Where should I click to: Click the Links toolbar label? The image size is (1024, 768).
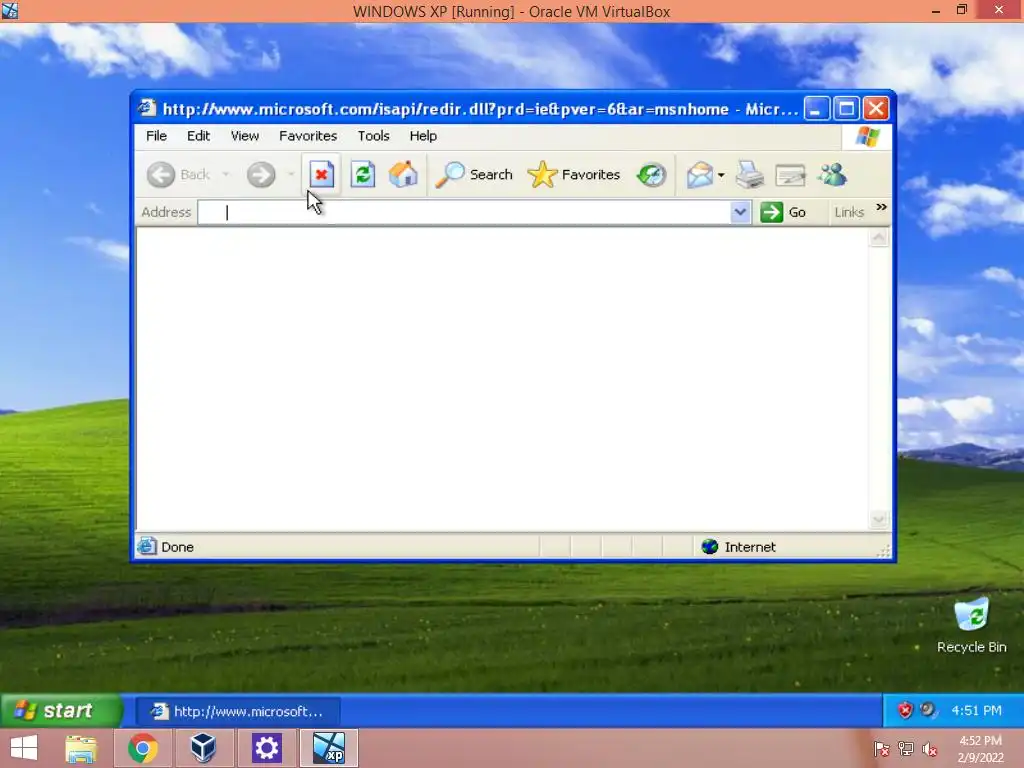point(849,212)
